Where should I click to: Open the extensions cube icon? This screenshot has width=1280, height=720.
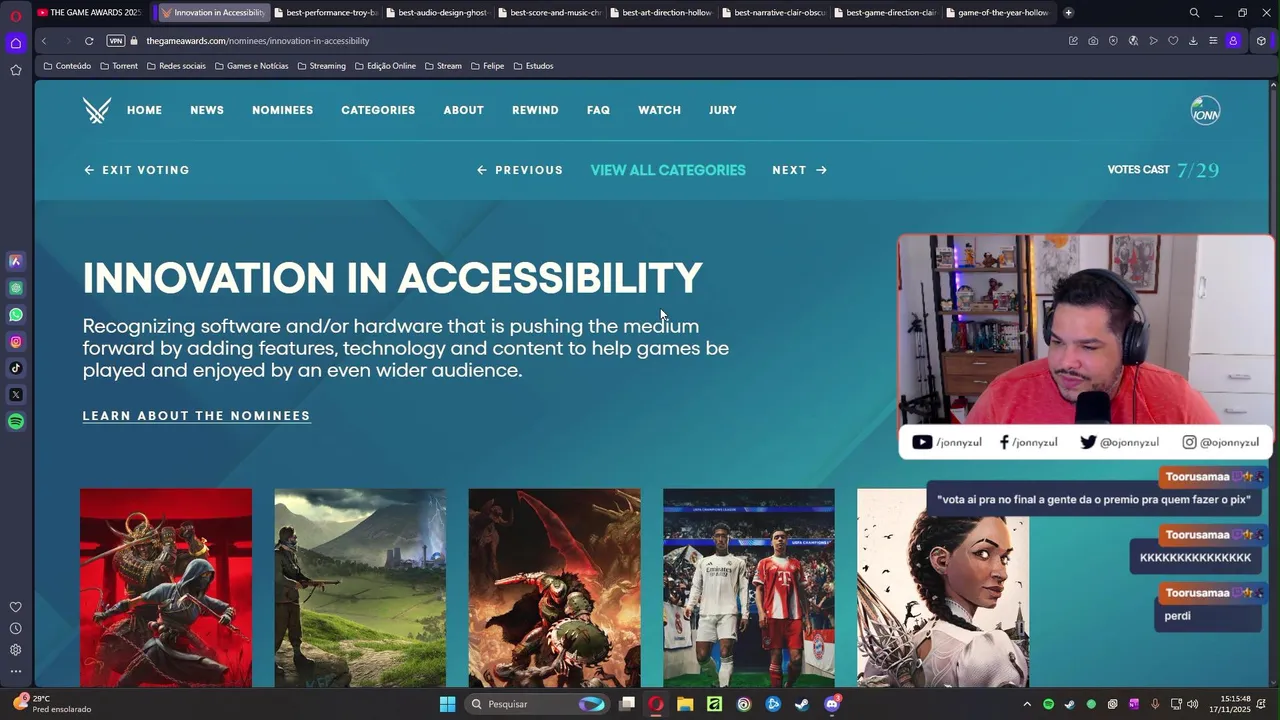pos(1261,41)
